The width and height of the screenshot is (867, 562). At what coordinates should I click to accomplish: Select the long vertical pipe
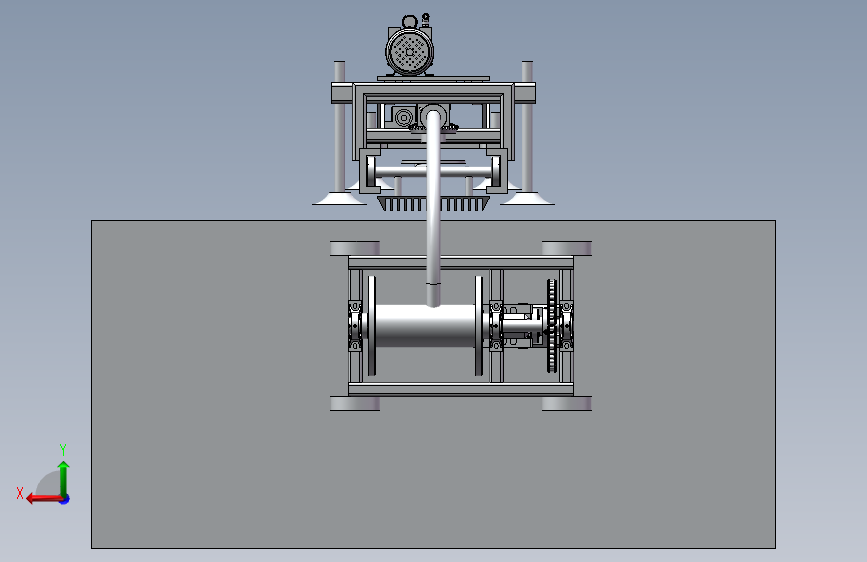tap(434, 207)
